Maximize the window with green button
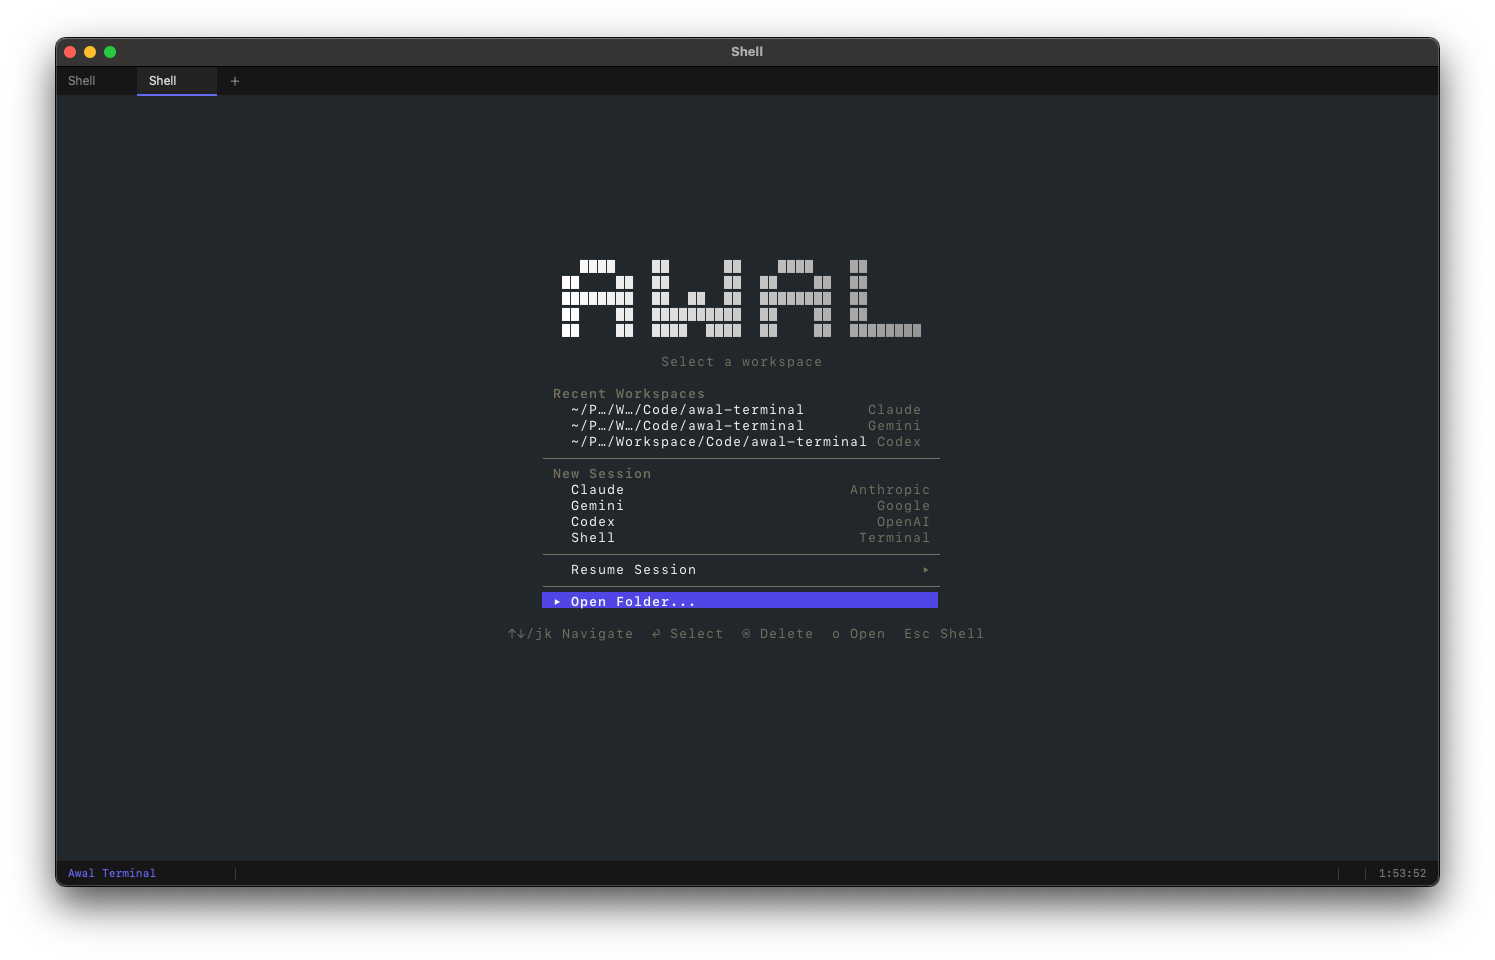 pyautogui.click(x=110, y=52)
